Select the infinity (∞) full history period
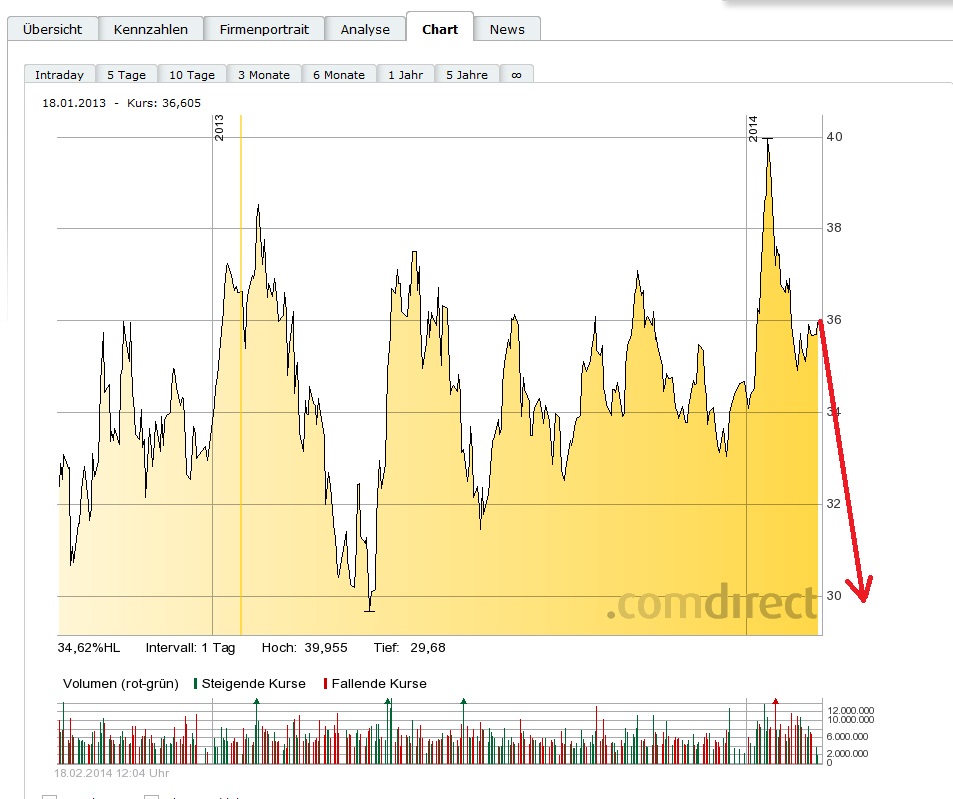Screen dimensions: 953x799 pos(516,73)
